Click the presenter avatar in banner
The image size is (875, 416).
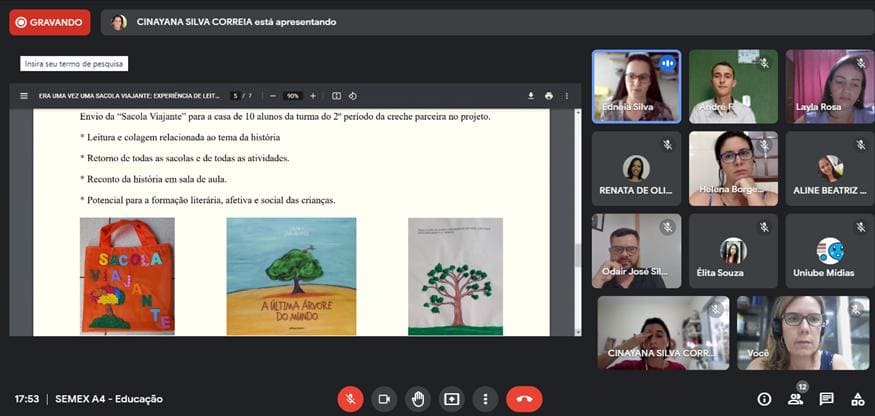click(x=119, y=22)
